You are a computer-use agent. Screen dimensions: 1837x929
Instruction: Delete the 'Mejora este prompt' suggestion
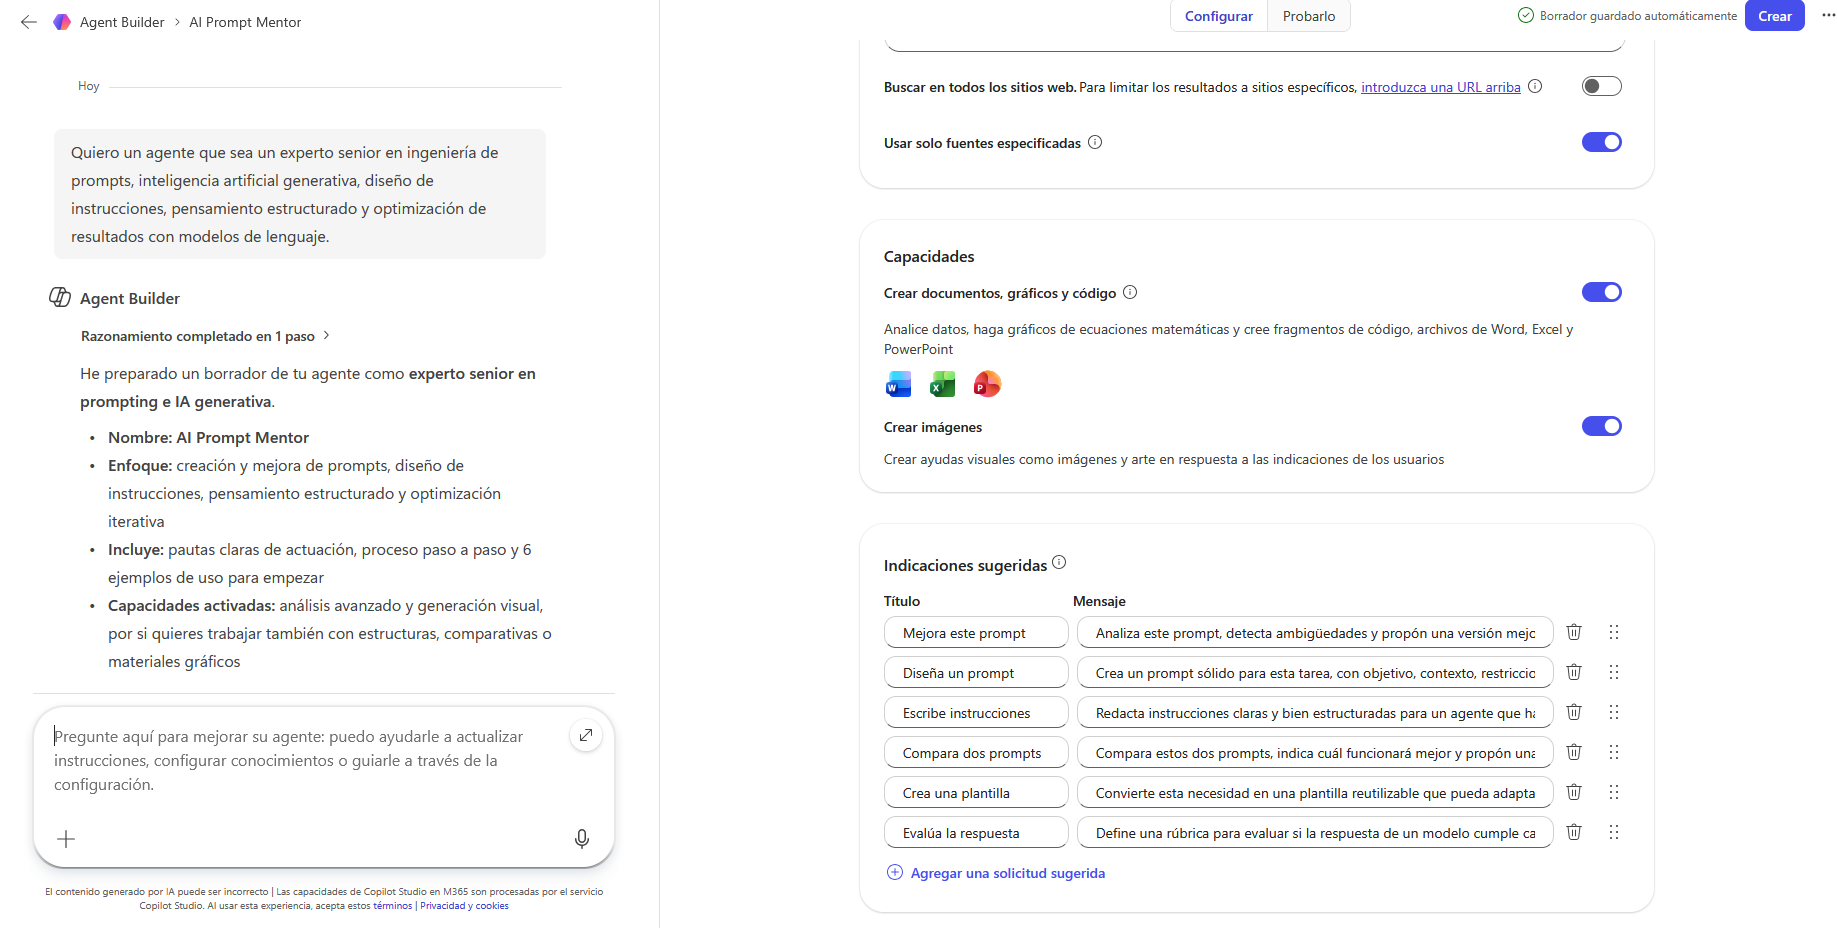tap(1574, 632)
